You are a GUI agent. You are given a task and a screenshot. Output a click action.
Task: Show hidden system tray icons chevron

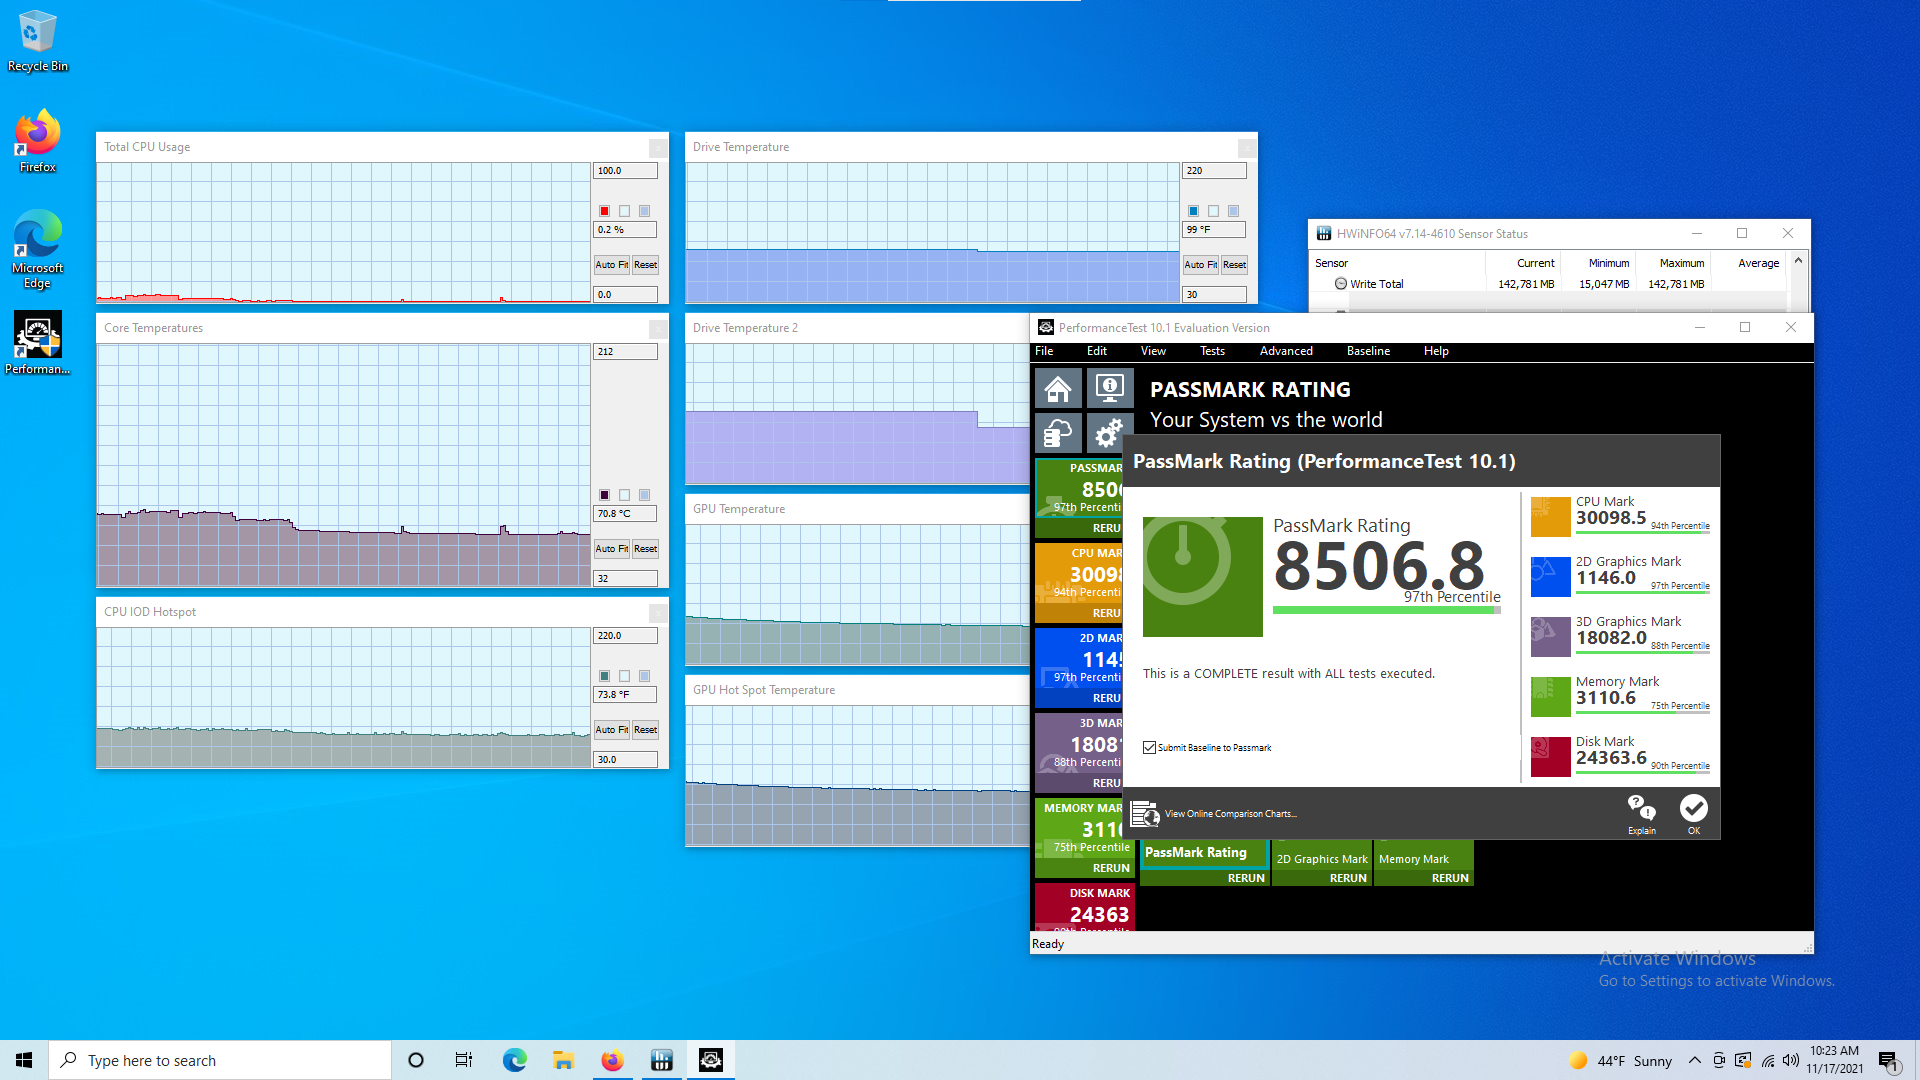pos(1694,1060)
